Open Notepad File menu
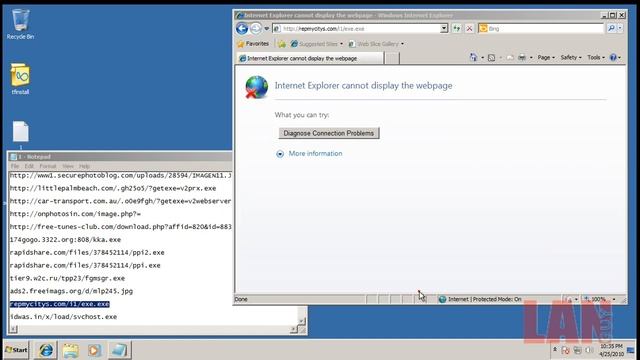 [x=15, y=166]
